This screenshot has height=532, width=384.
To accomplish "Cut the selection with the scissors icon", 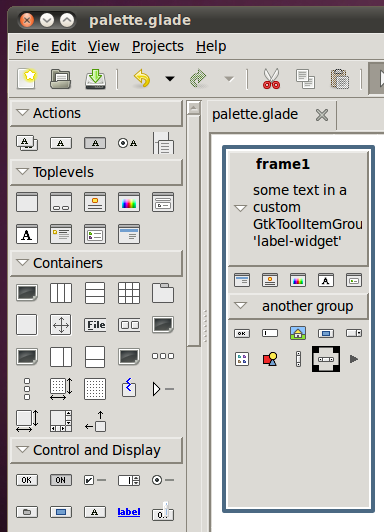I will tap(271, 79).
